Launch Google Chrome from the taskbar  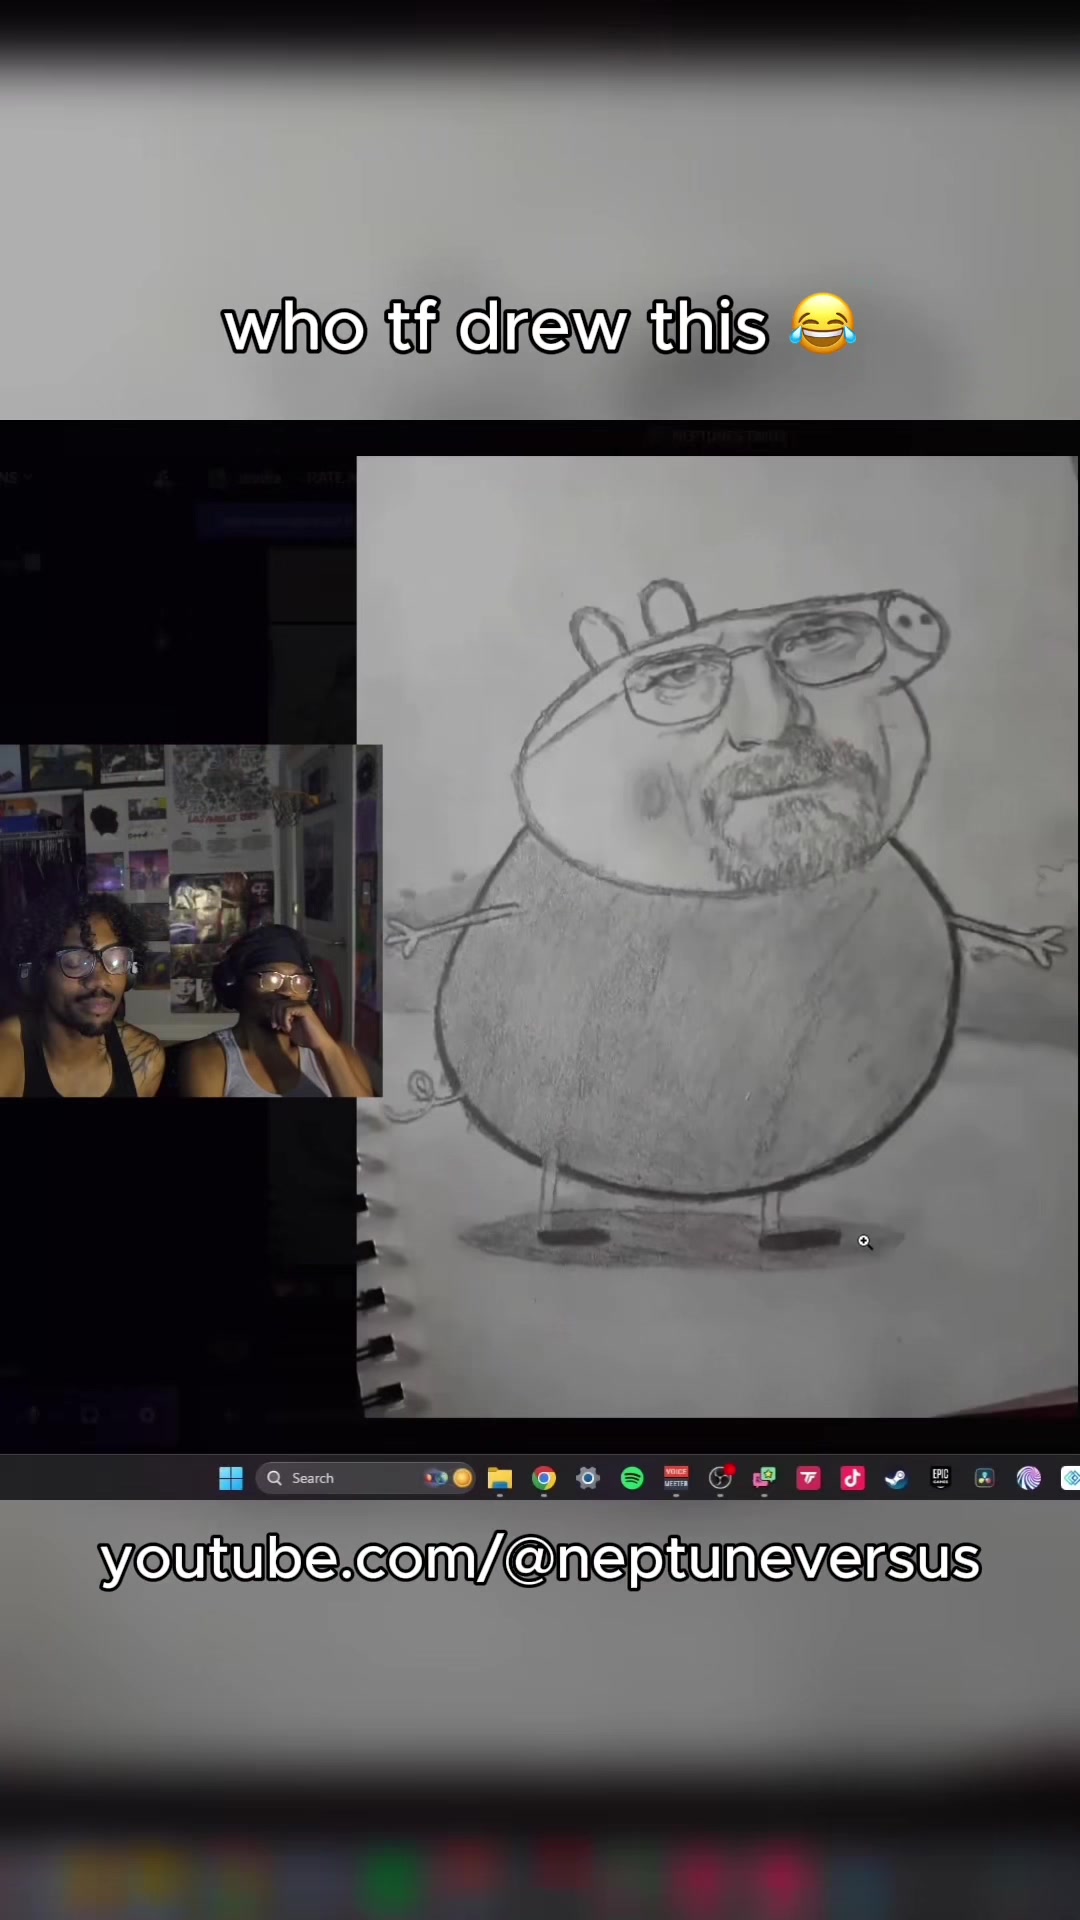tap(544, 1478)
